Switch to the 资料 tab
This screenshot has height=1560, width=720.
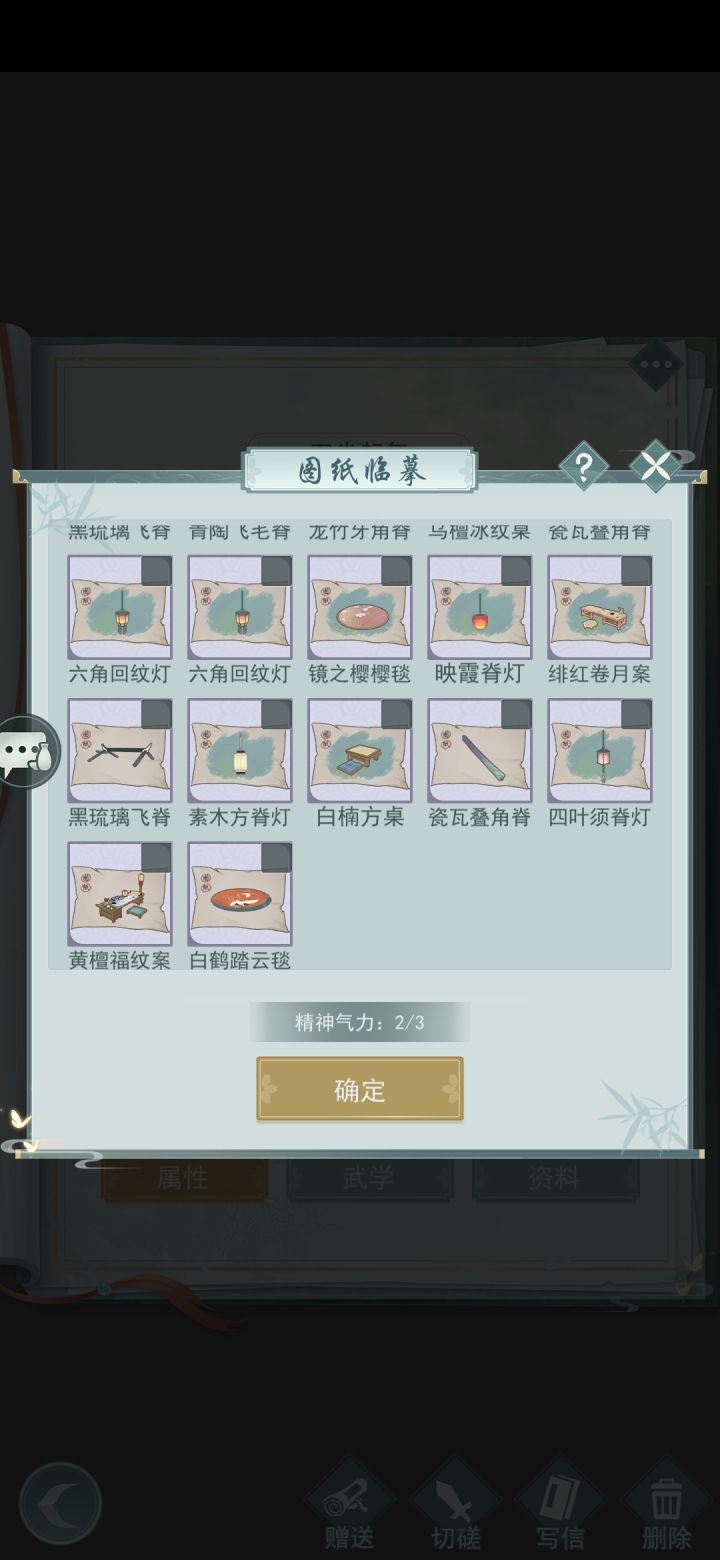coord(554,1179)
